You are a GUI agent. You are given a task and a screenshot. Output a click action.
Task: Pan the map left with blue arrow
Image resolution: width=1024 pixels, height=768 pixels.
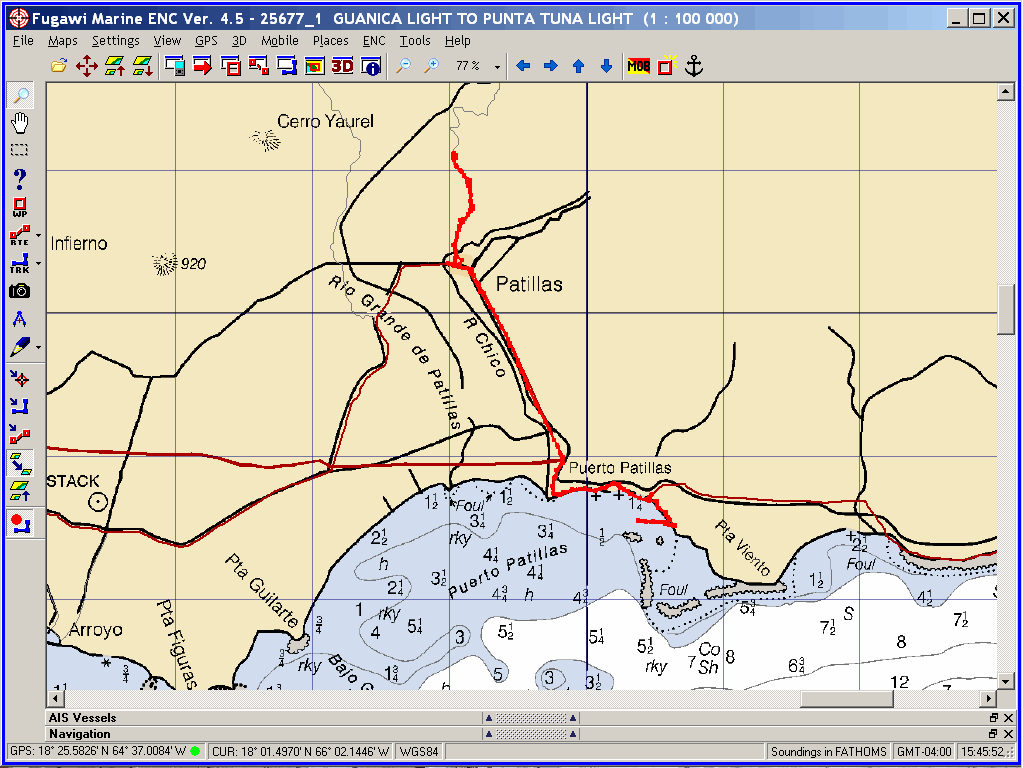523,66
